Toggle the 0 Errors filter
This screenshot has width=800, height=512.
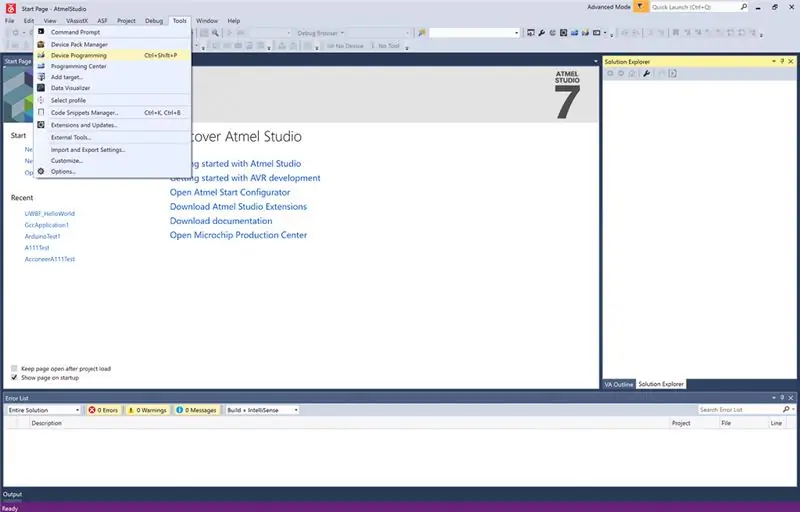click(104, 410)
